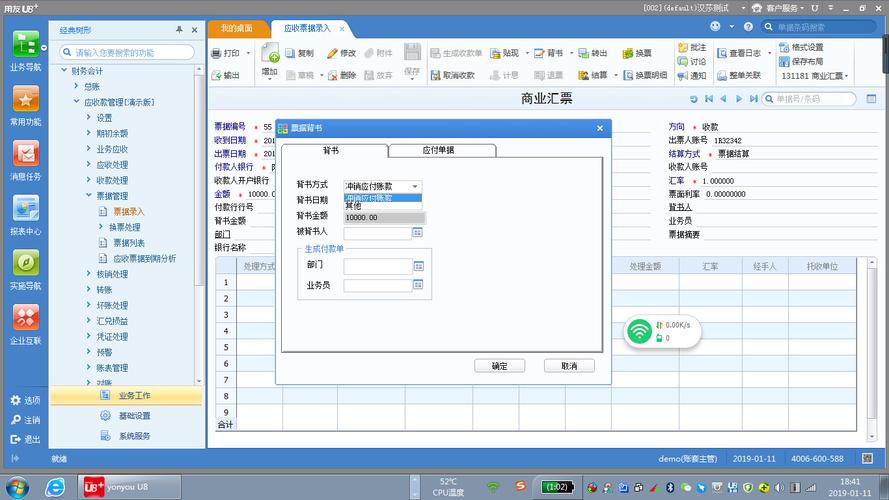Collapse the 财务会计 tree node
The image size is (889, 500).
point(64,70)
